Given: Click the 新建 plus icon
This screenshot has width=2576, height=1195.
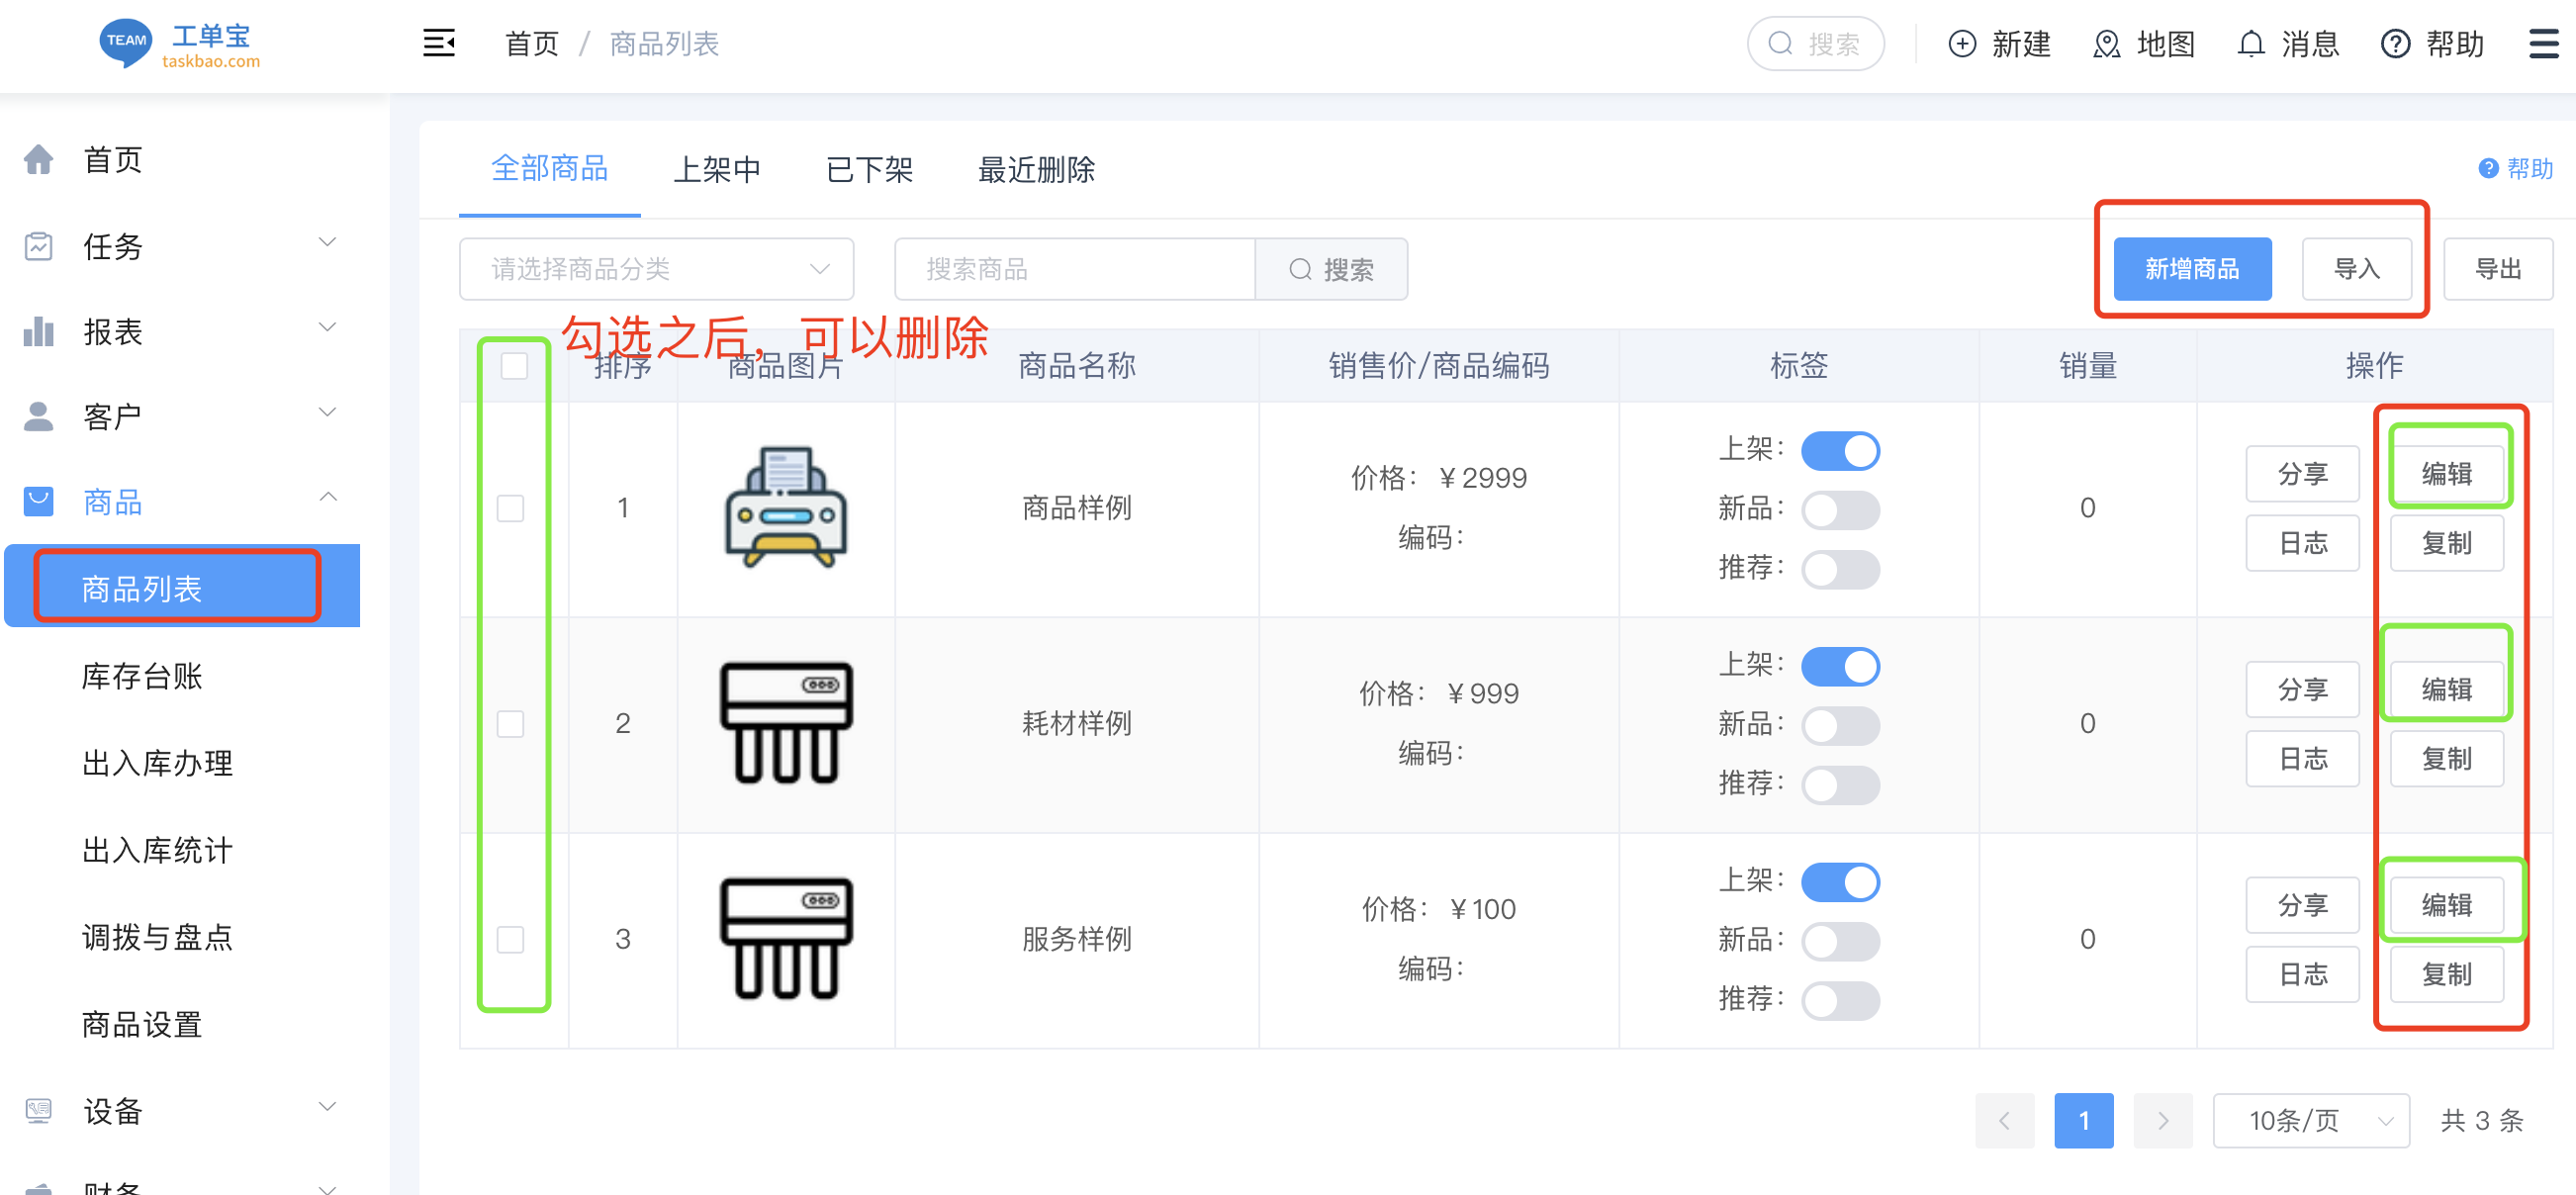Looking at the screenshot, I should (x=1962, y=44).
